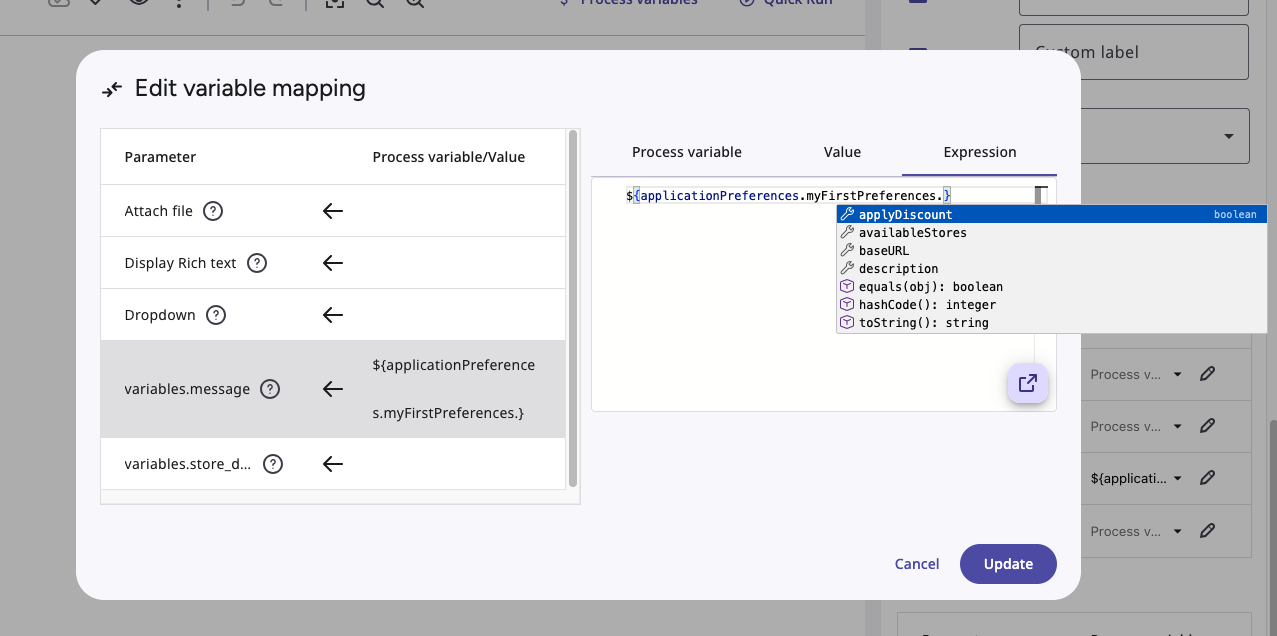1277x636 pixels.
Task: Select the Expression tab
Action: click(x=980, y=152)
